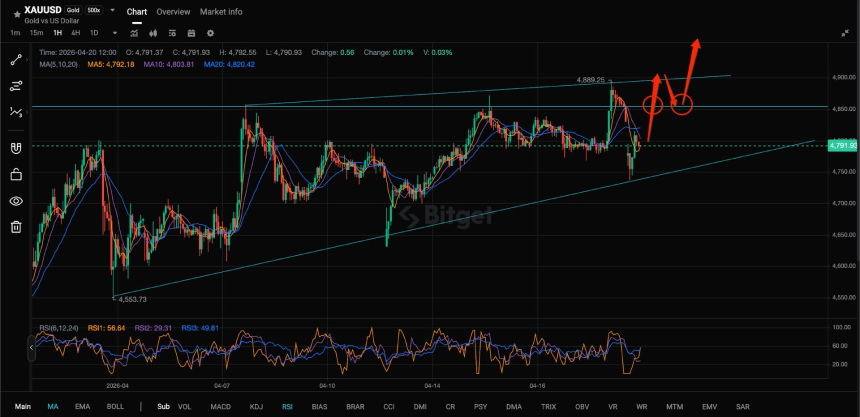The width and height of the screenshot is (860, 417).
Task: Click the MA20: 4,820.42 value
Action: tap(229, 64)
